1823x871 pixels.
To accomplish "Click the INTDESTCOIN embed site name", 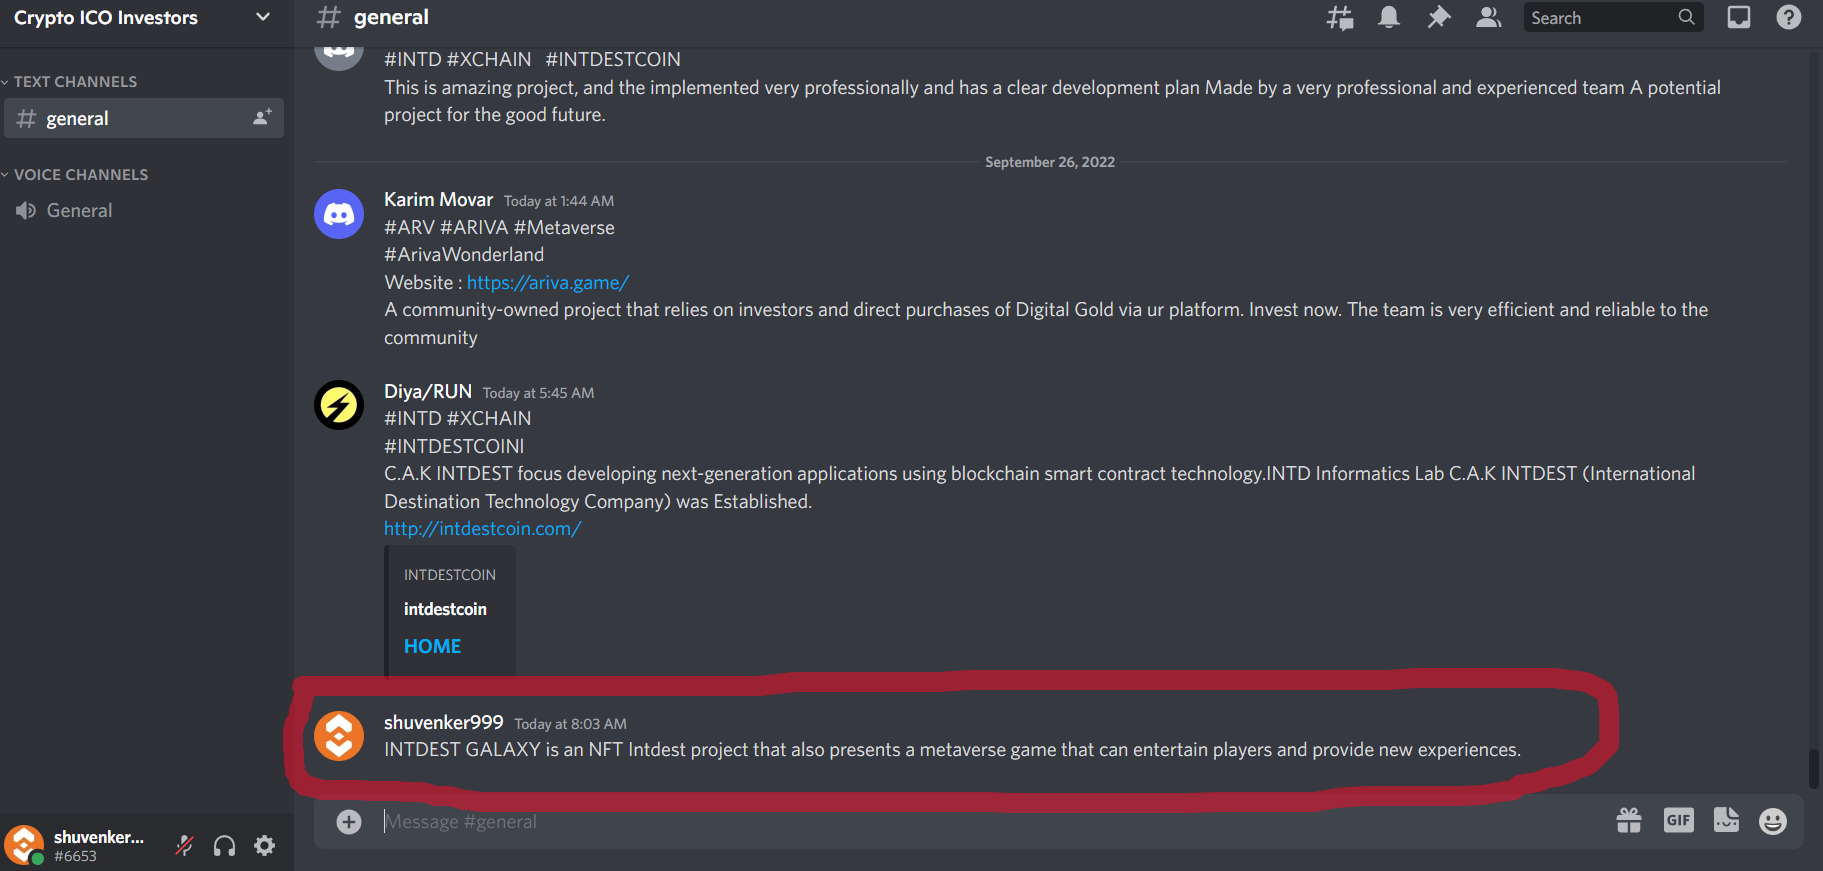I will coord(450,575).
